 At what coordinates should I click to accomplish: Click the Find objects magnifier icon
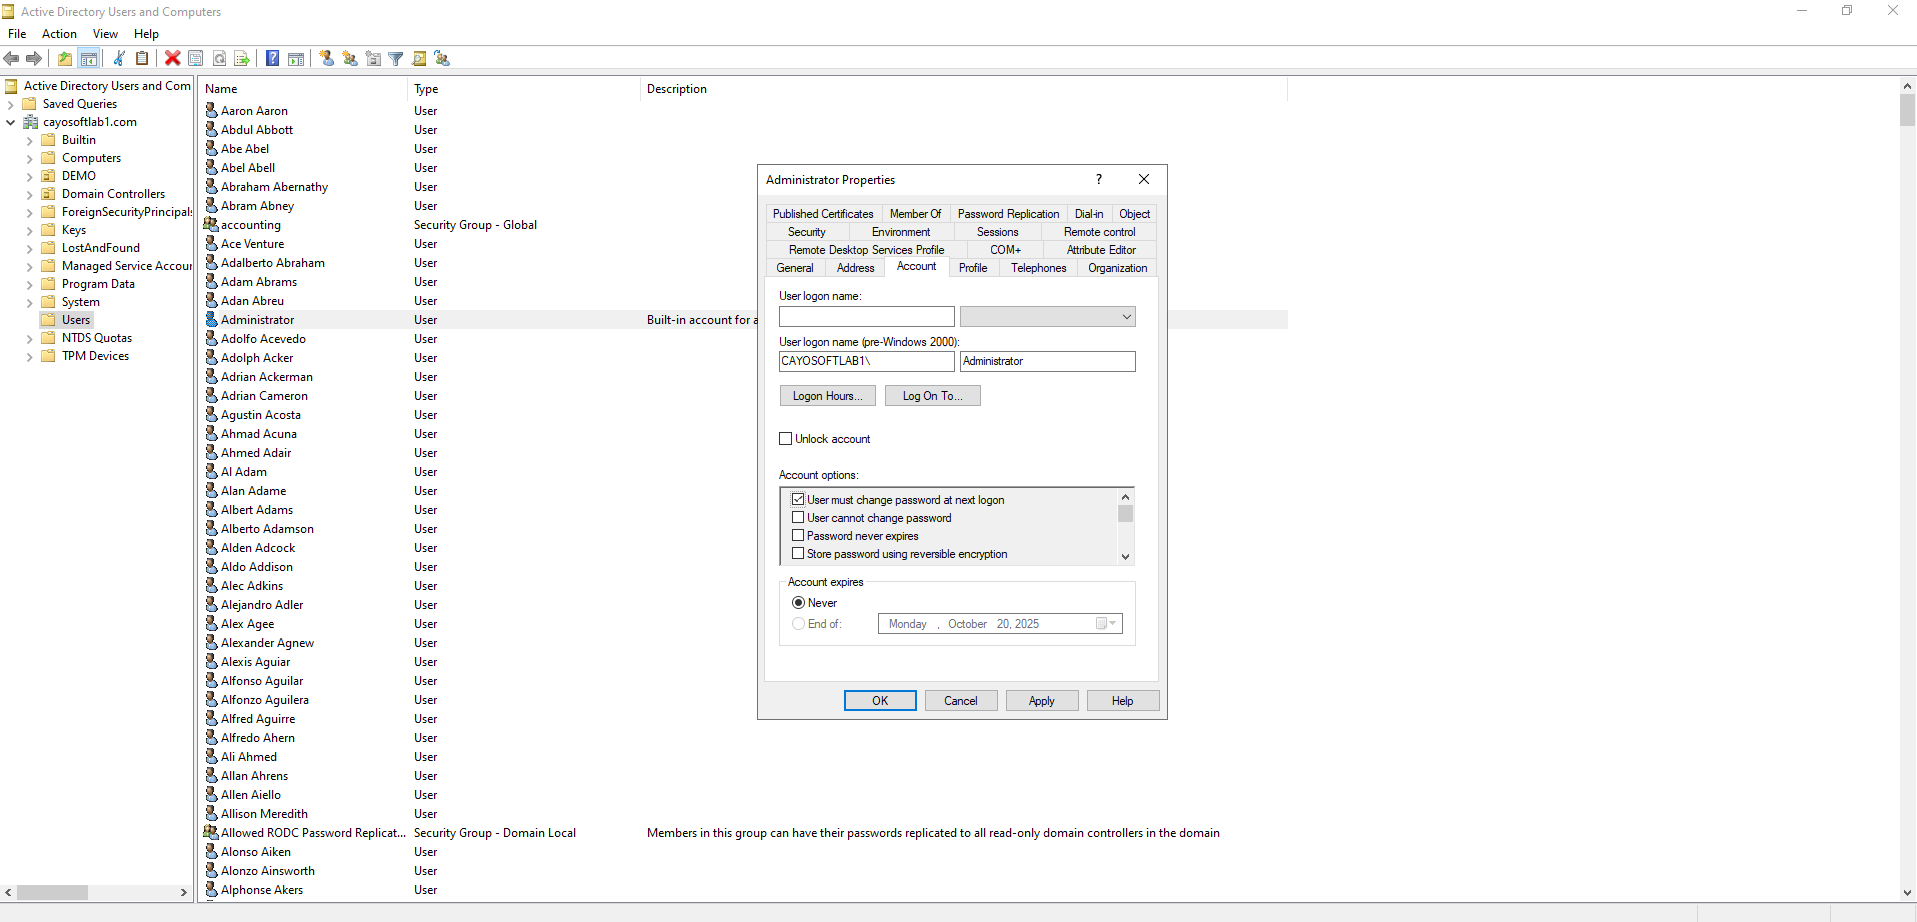419,58
